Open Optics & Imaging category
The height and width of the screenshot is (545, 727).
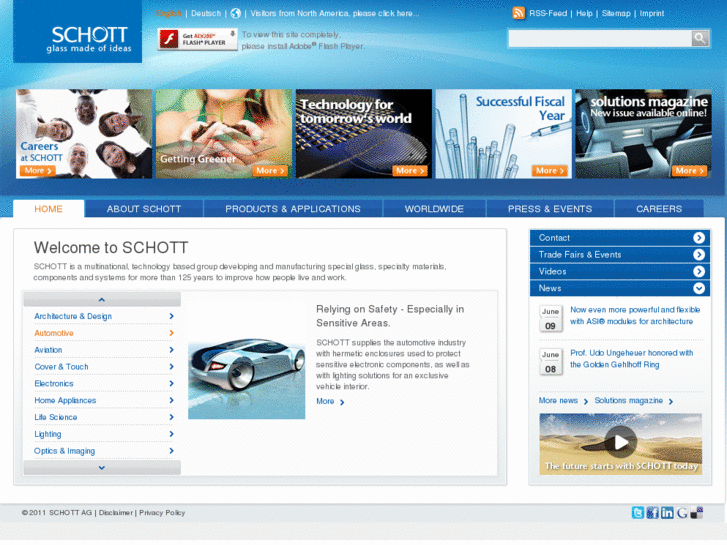(64, 451)
